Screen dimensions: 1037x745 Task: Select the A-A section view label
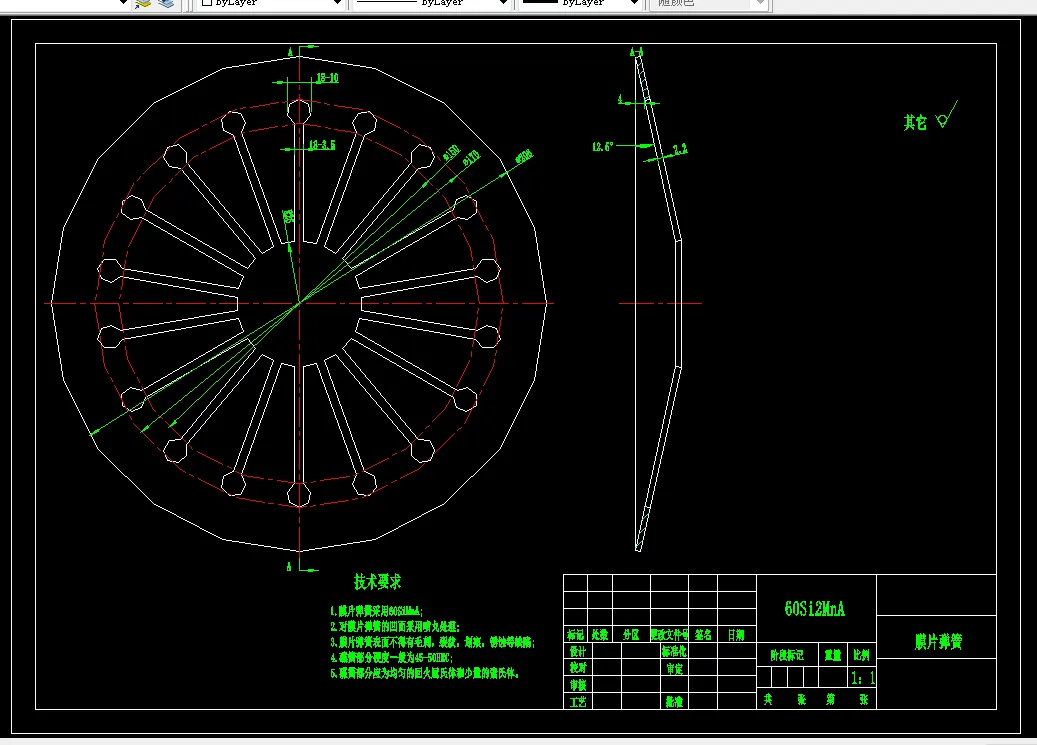[636, 52]
